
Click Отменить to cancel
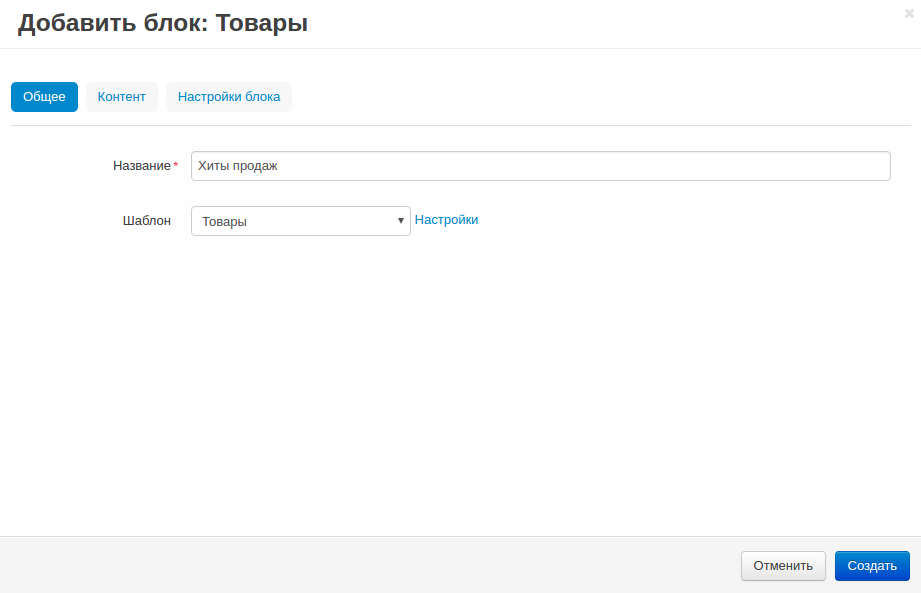coord(782,566)
